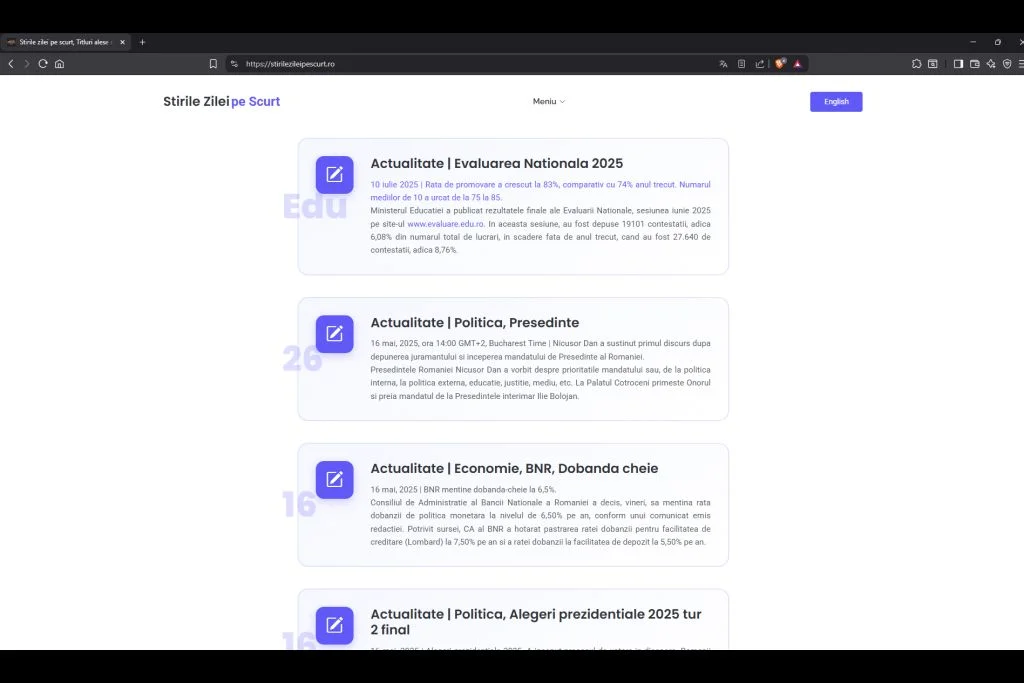Bookmark this page
The width and height of the screenshot is (1024, 683).
point(213,64)
